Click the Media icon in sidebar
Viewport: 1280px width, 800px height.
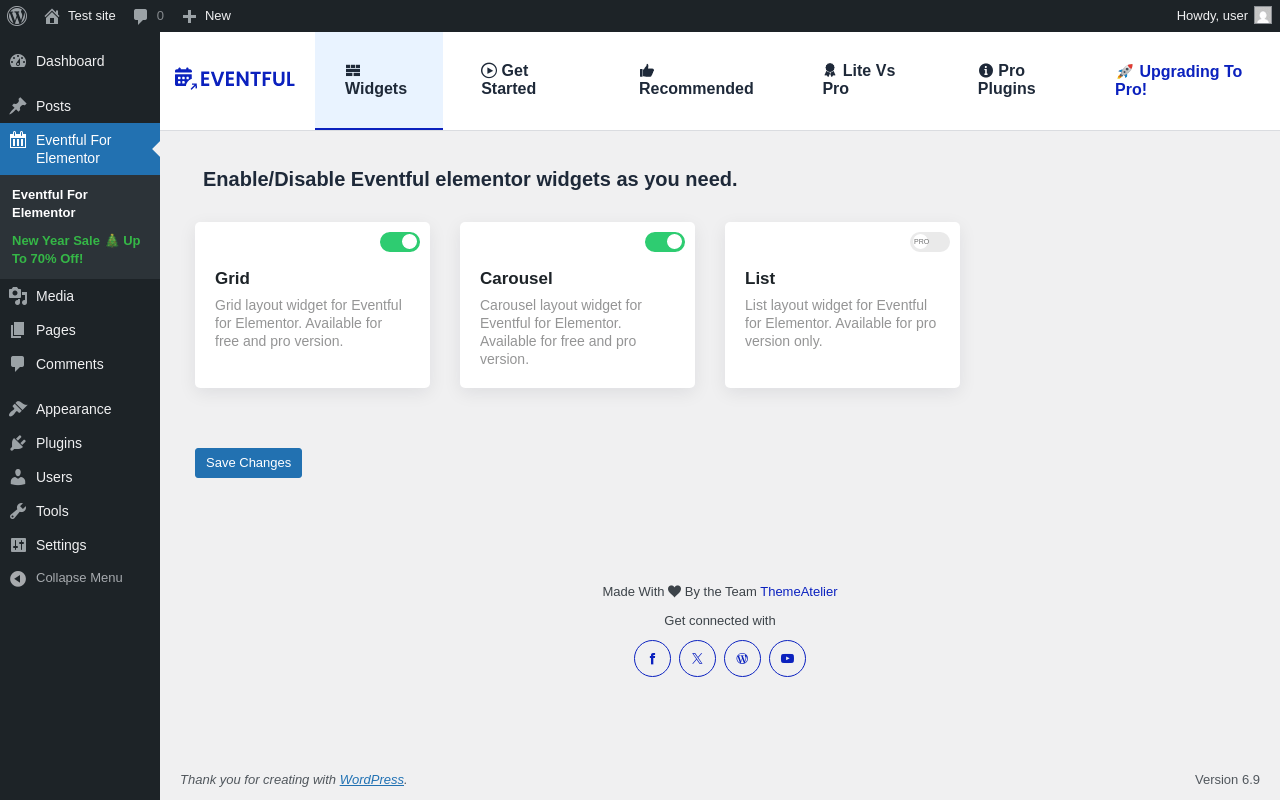18,296
